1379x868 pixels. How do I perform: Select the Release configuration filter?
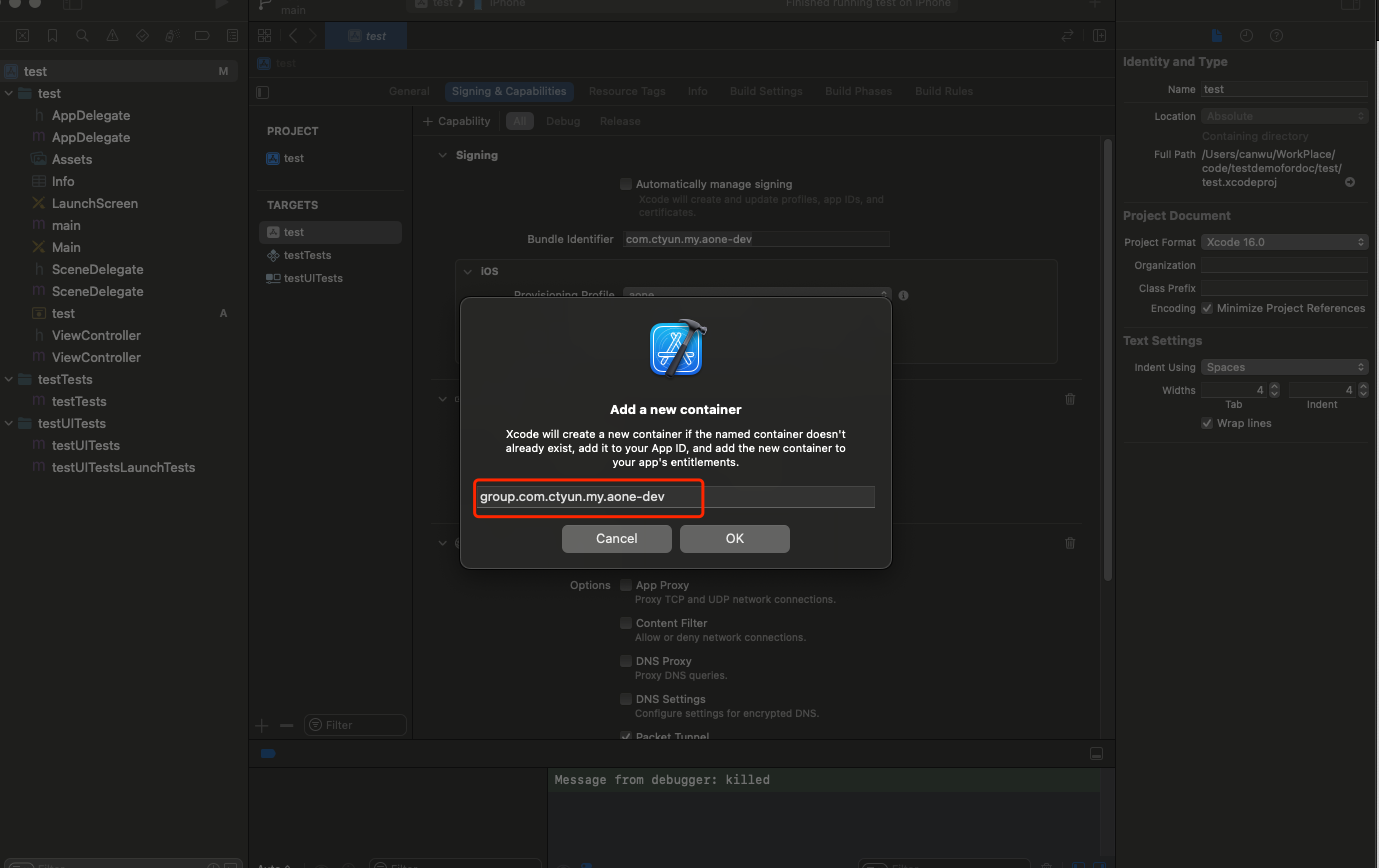(620, 121)
